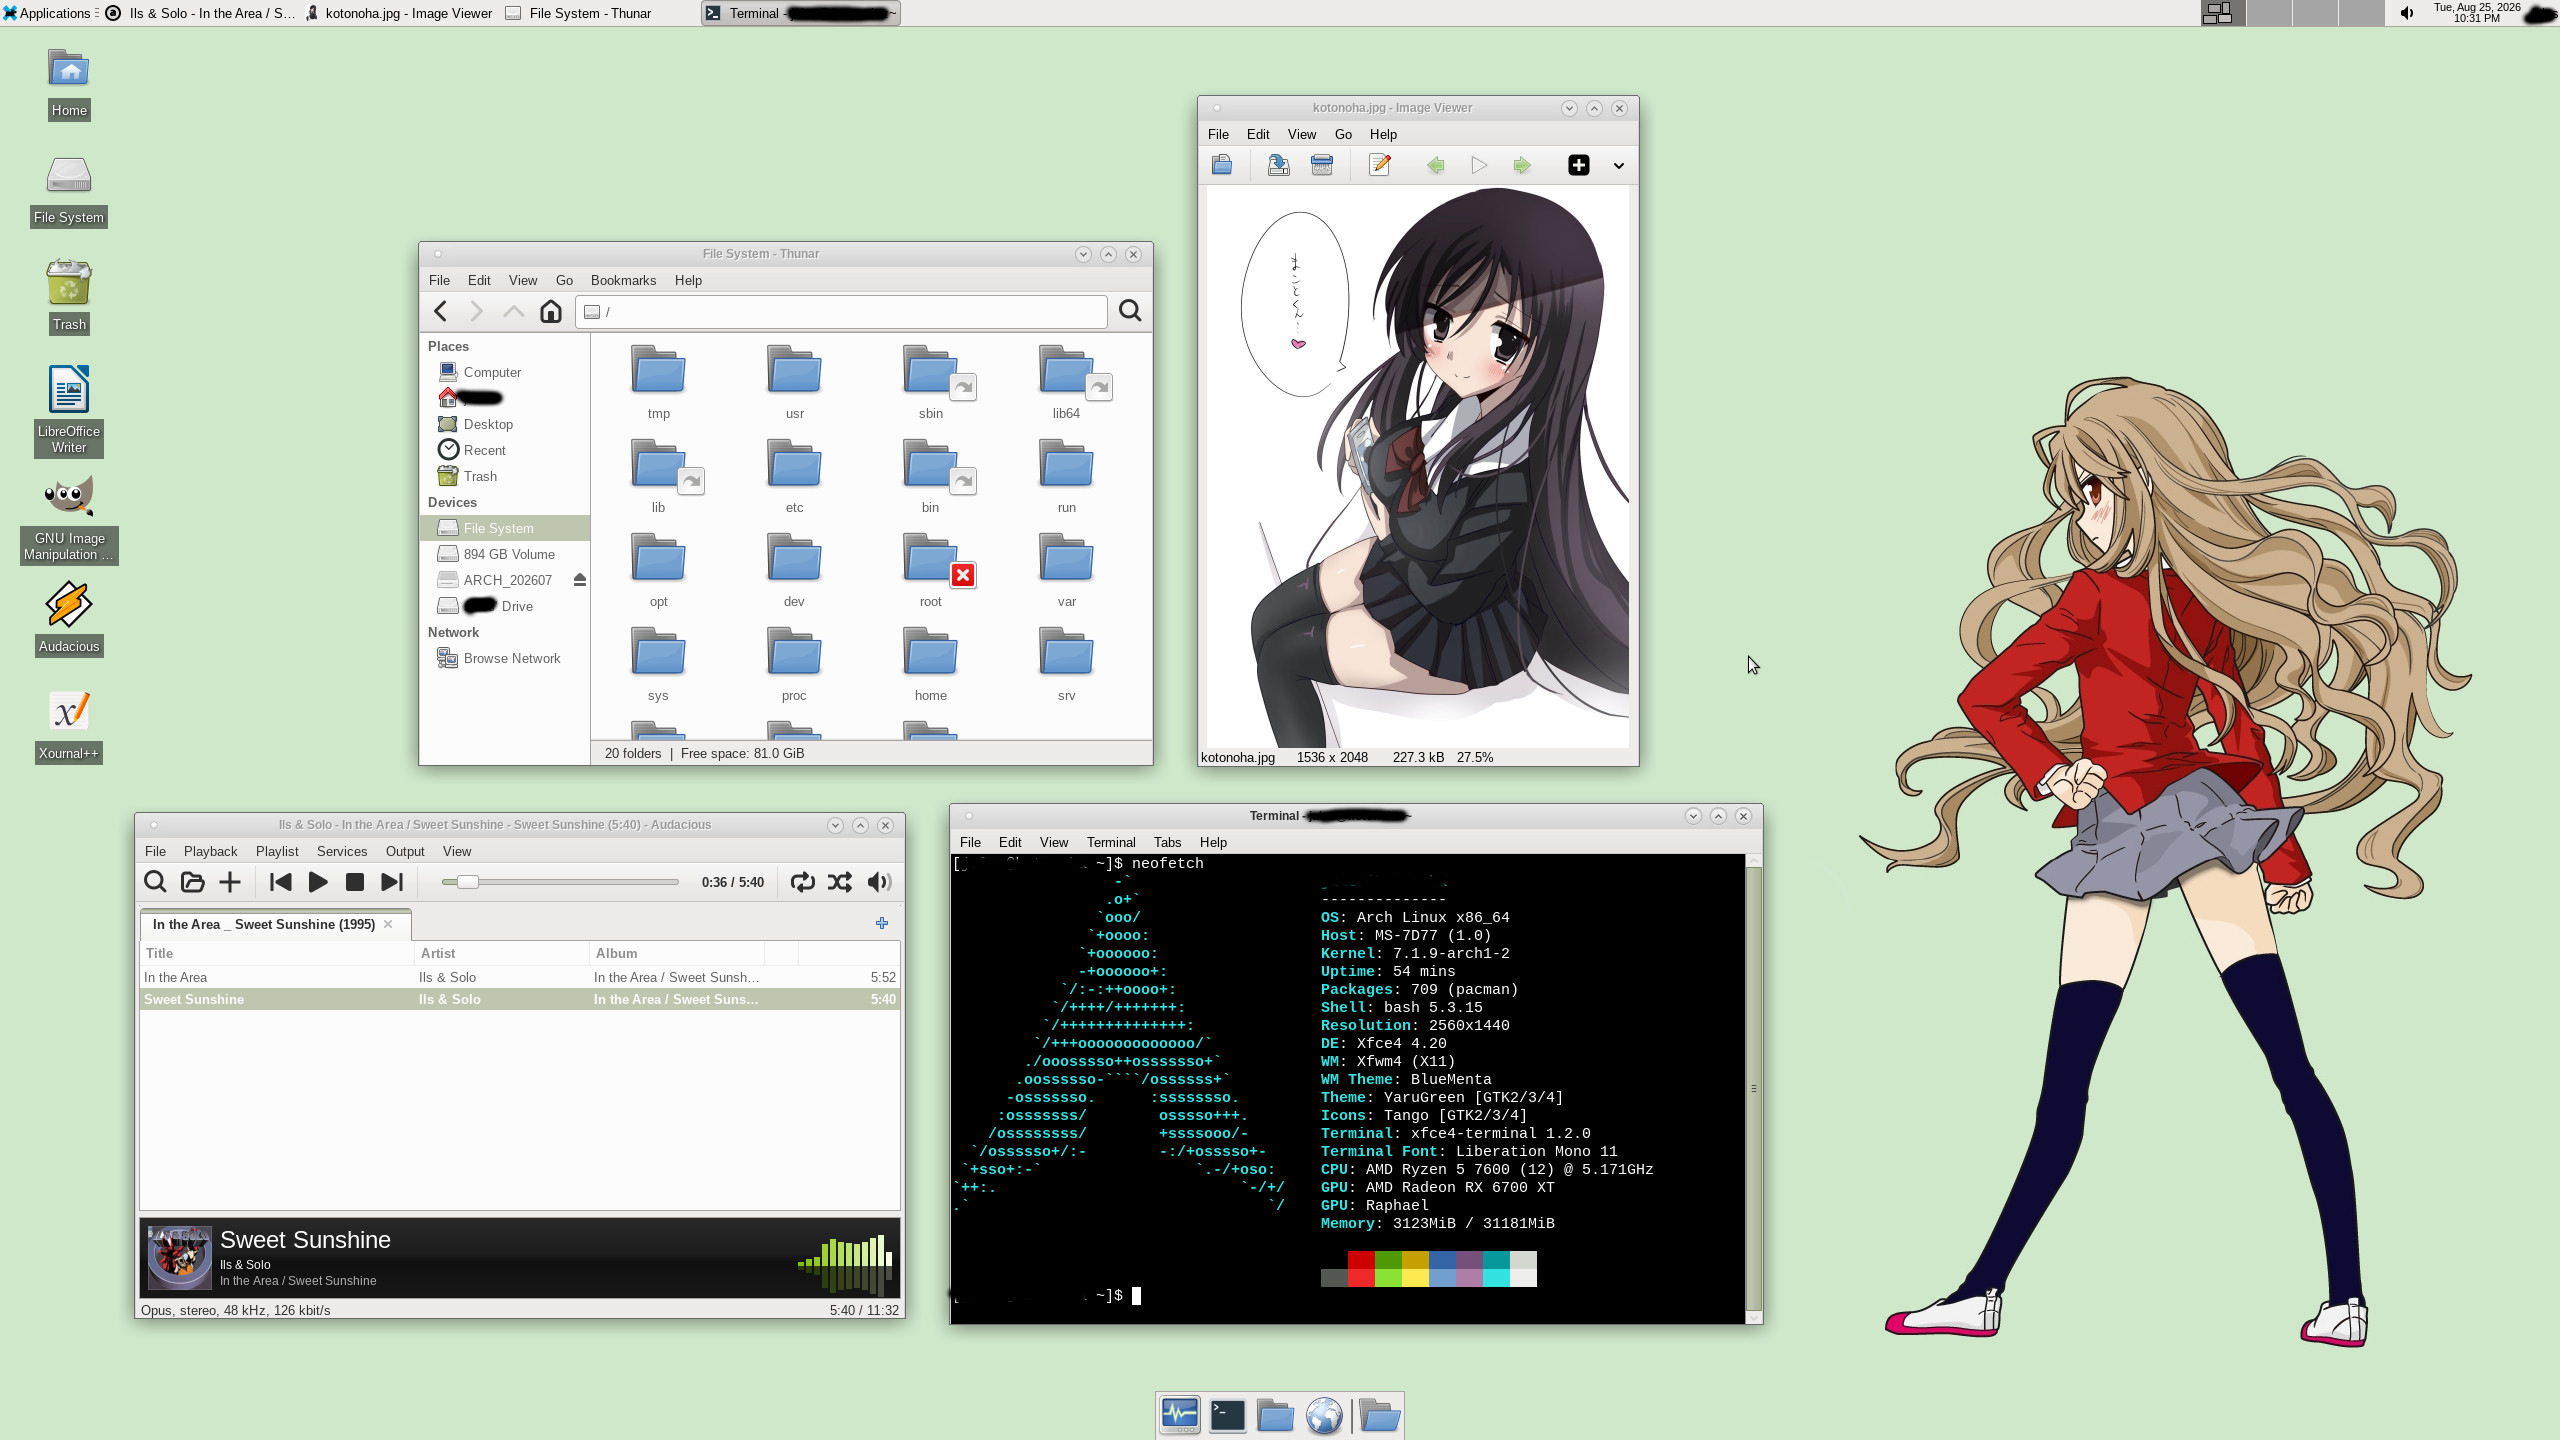
Task: Click the volume icon in top panel
Action: pyautogui.click(x=2407, y=13)
